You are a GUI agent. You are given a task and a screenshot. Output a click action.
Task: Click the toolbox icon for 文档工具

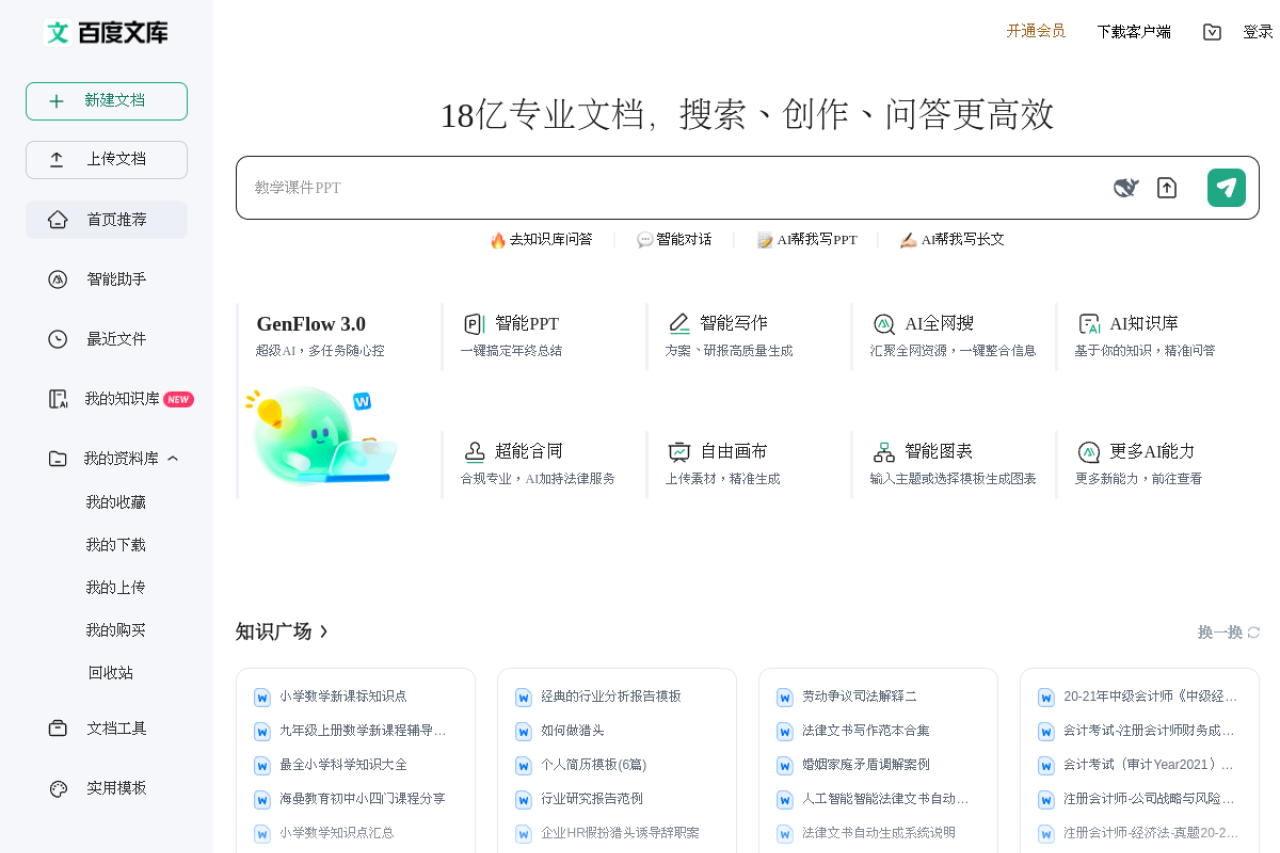[58, 728]
